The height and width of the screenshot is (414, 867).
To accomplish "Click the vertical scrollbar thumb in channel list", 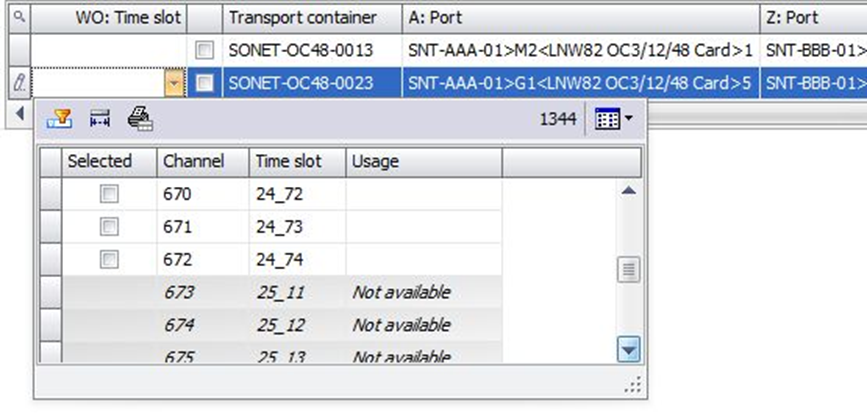I will point(629,270).
